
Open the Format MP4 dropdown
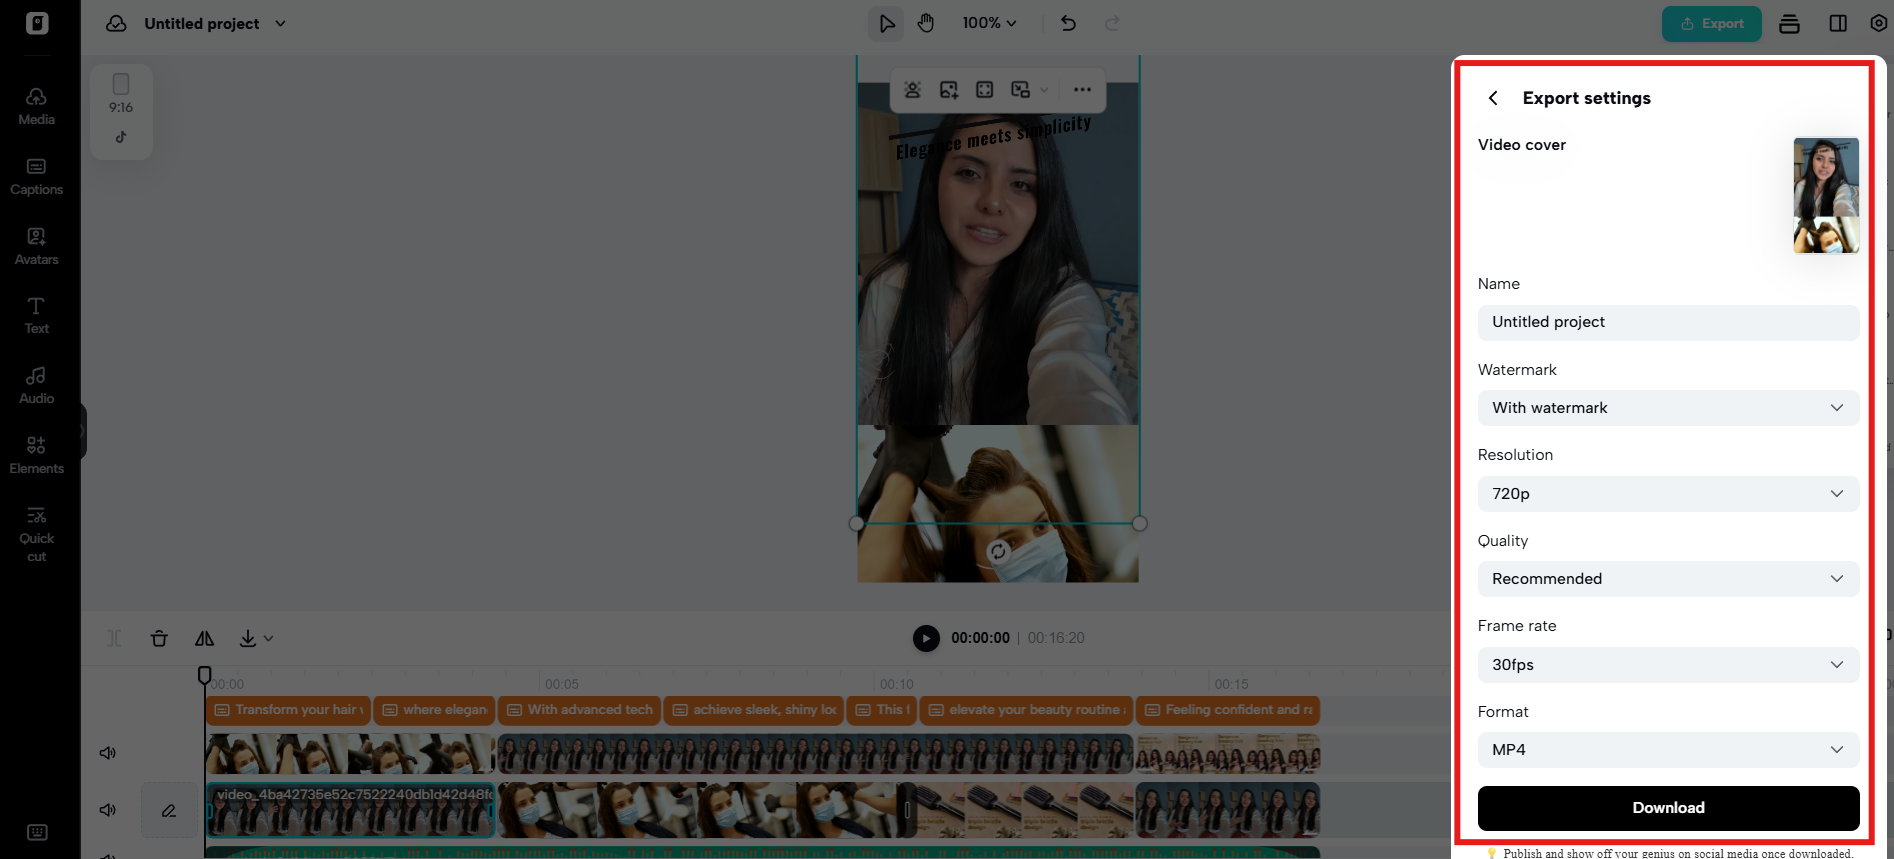click(x=1668, y=750)
